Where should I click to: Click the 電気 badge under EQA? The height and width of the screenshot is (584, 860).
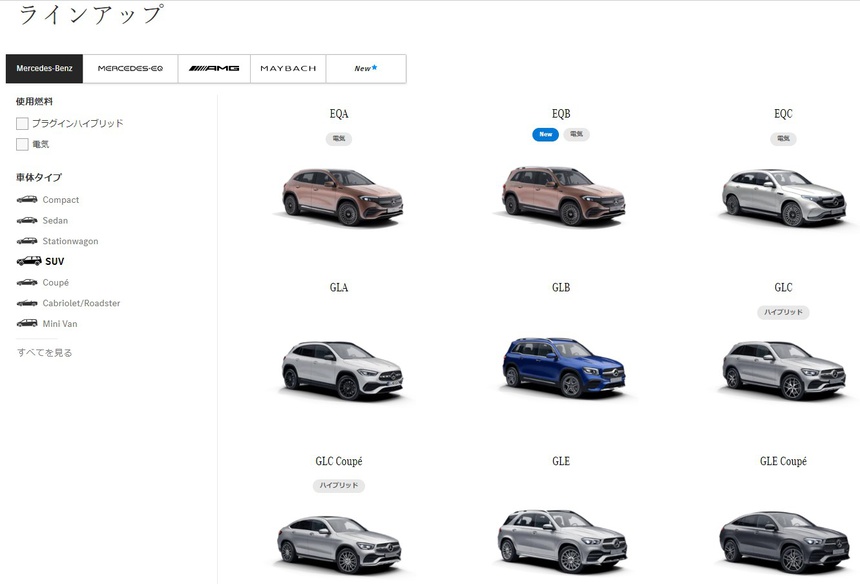[x=339, y=139]
